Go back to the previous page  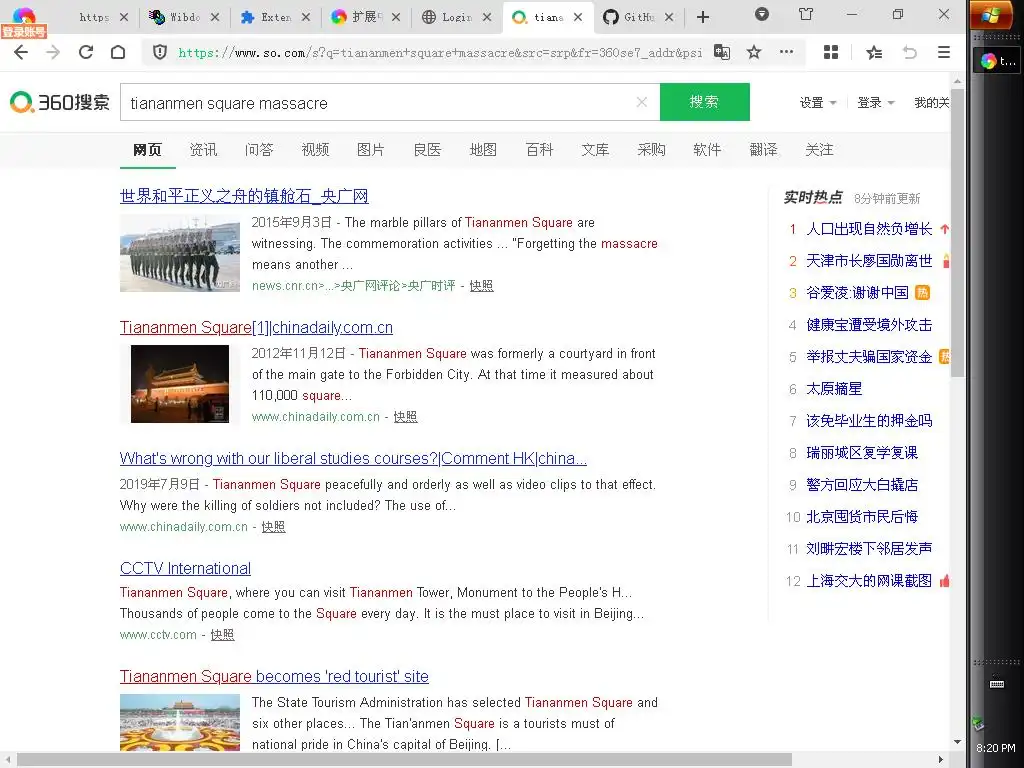point(21,52)
